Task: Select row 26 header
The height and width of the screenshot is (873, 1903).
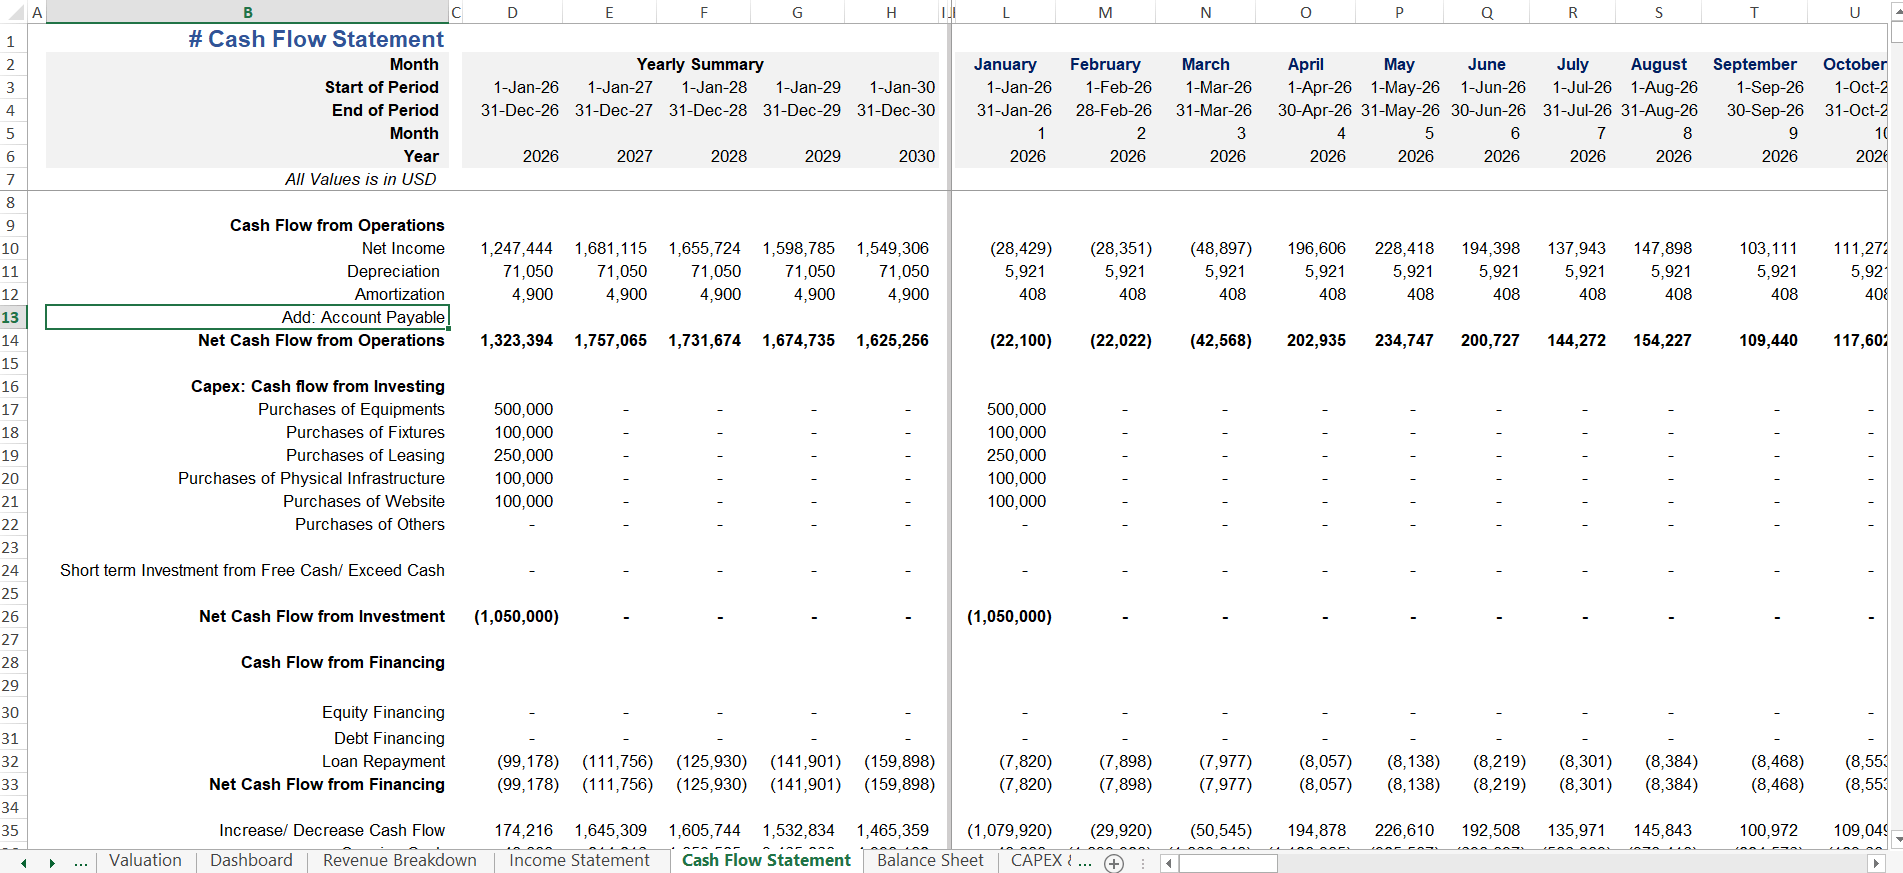Action: click(12, 616)
